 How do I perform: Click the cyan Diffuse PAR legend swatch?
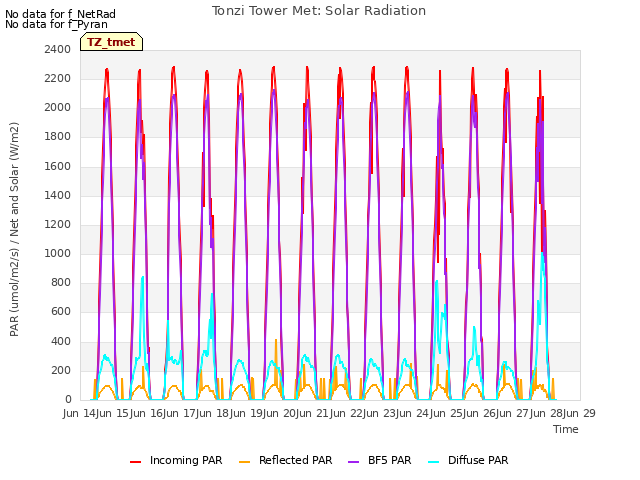pyautogui.click(x=434, y=461)
